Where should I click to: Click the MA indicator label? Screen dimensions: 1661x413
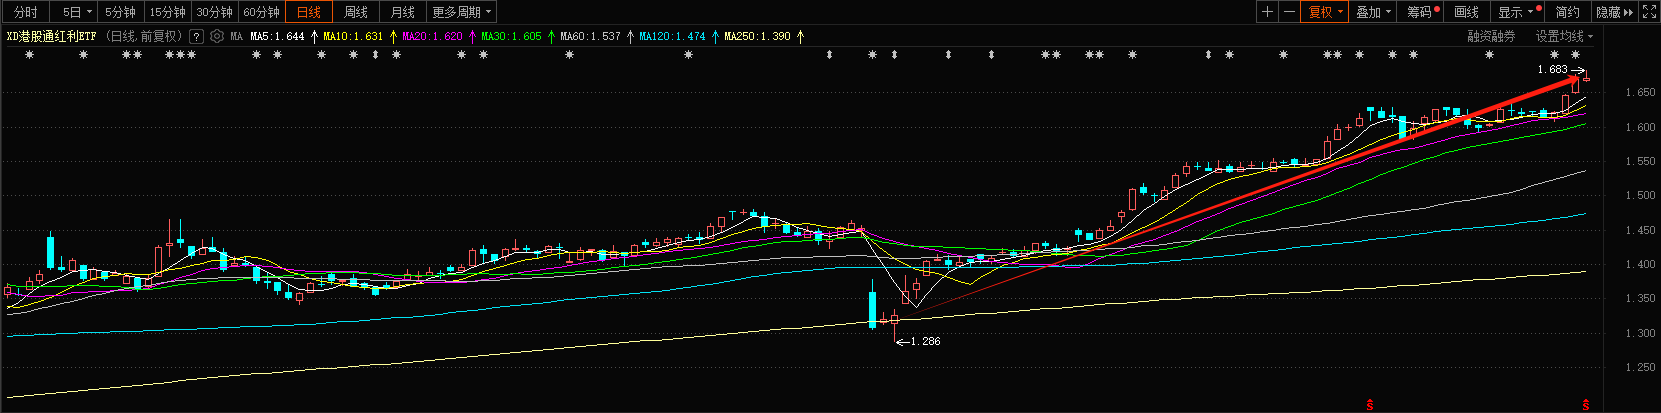click(237, 36)
